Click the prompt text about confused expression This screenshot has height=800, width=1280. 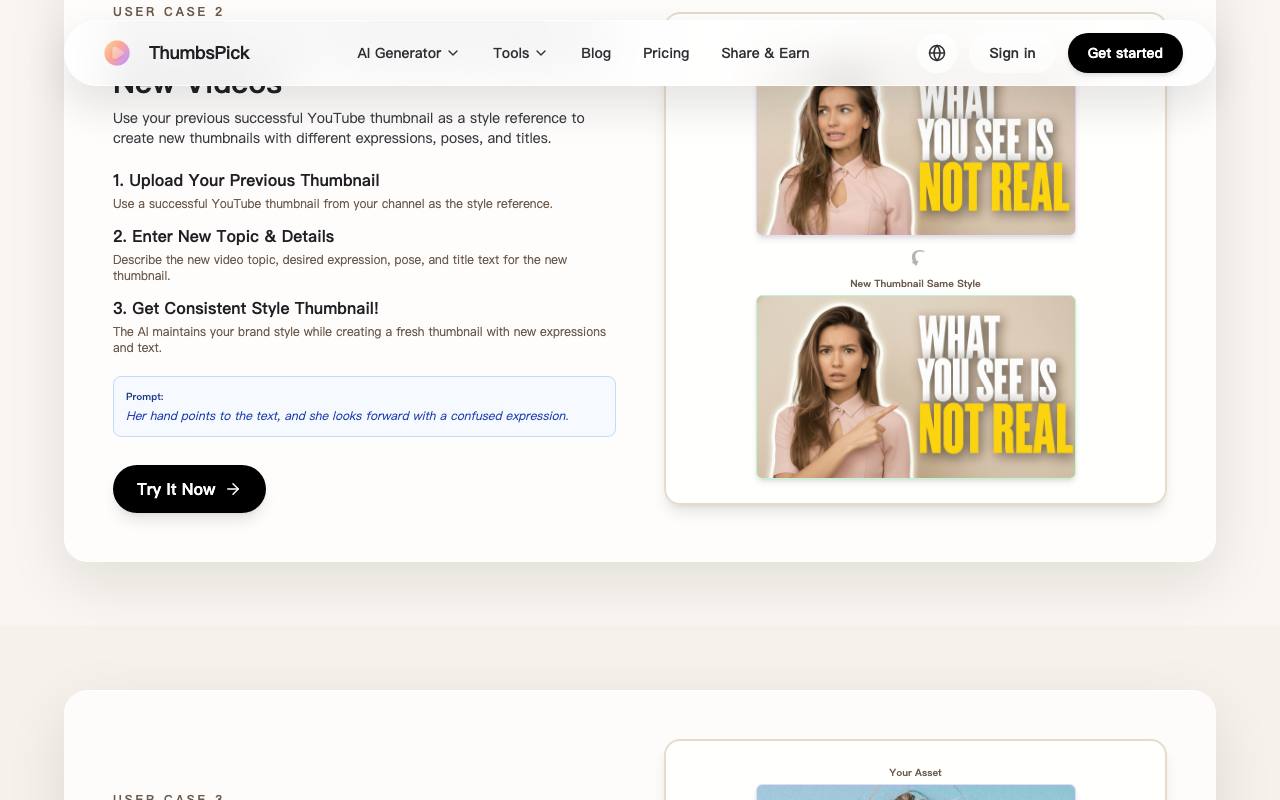(x=347, y=416)
